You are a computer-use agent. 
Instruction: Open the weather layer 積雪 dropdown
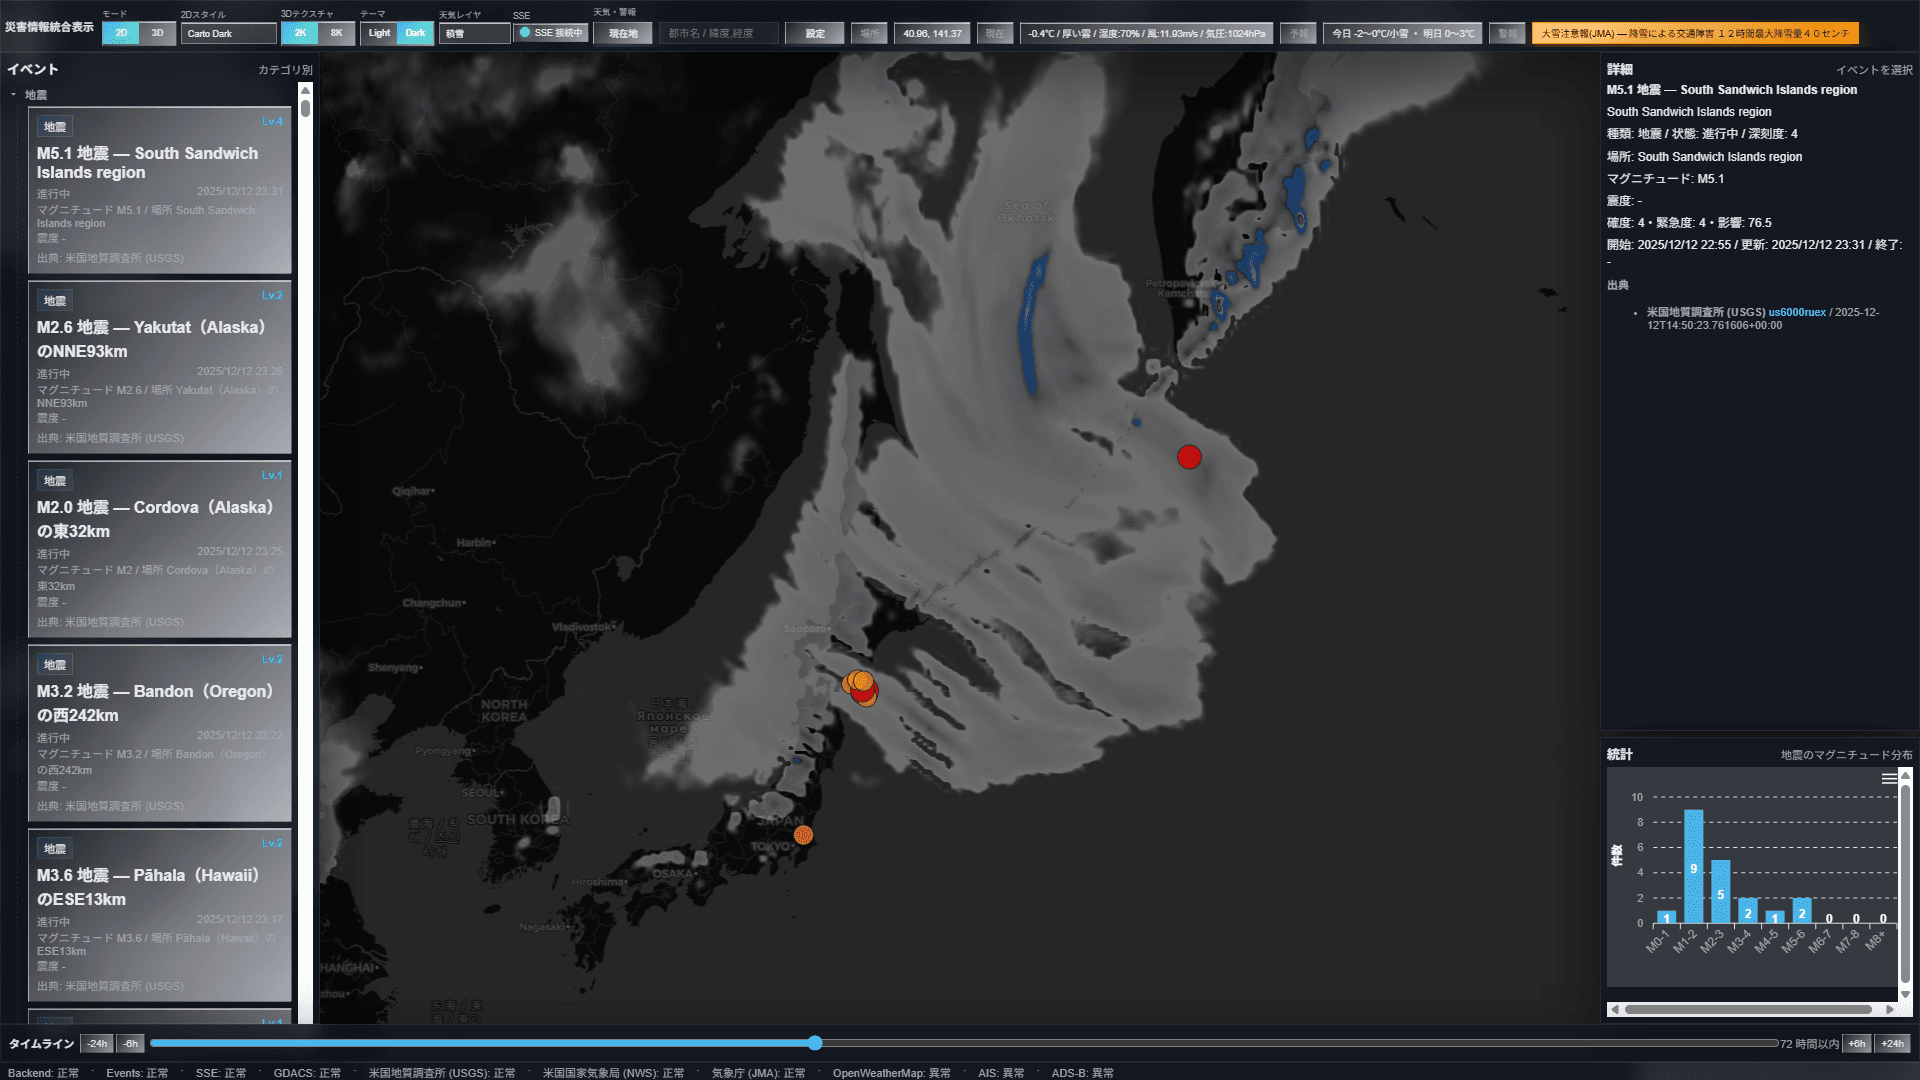point(474,33)
